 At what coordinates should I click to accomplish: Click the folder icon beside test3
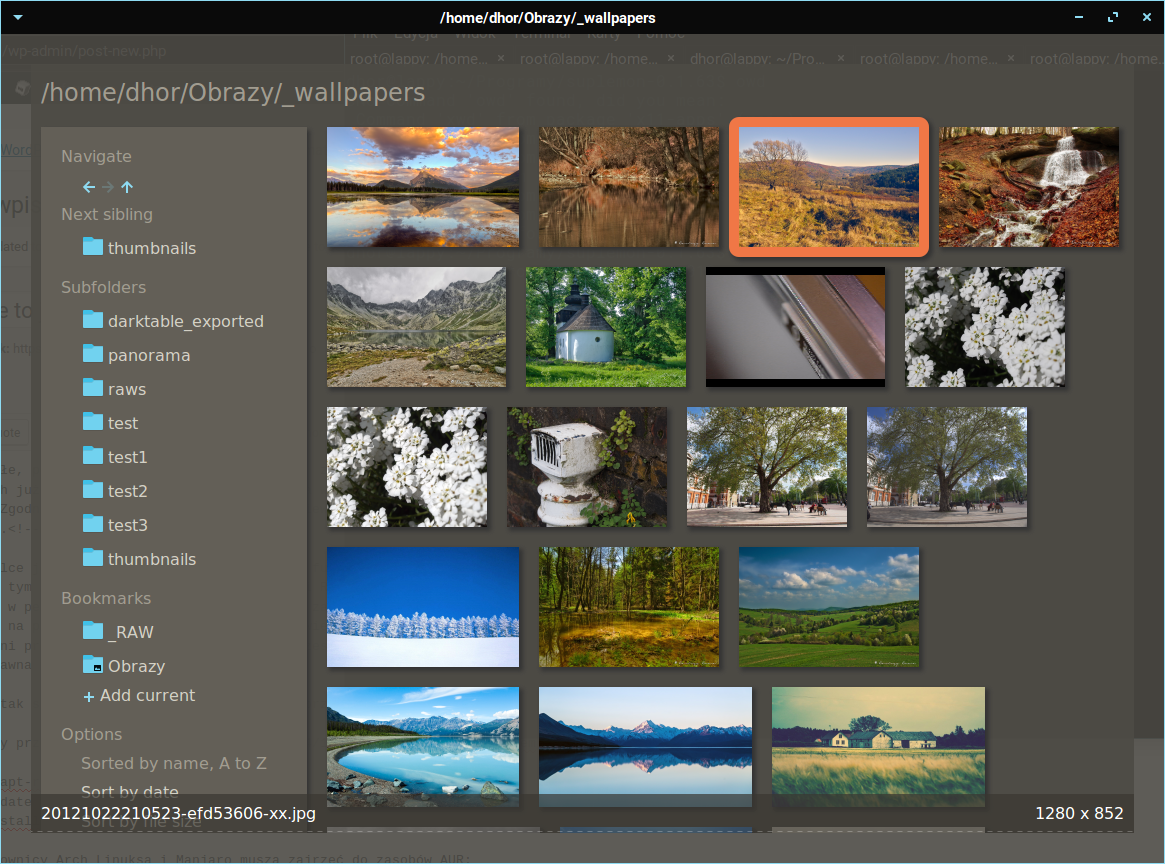(93, 524)
